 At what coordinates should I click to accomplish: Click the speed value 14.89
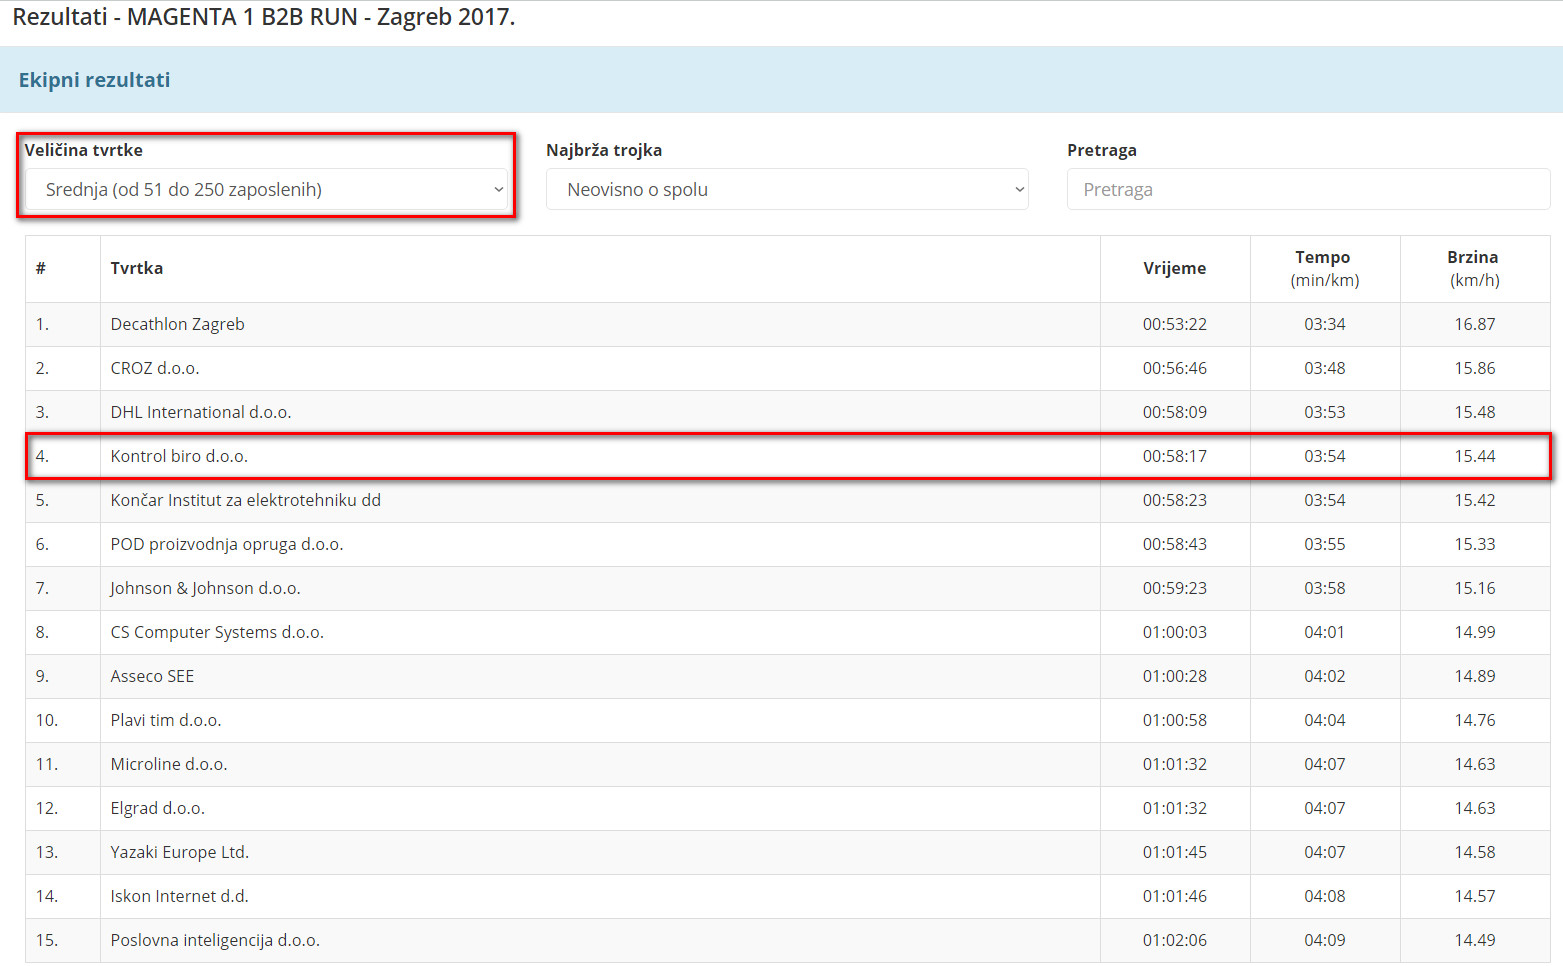click(x=1475, y=676)
